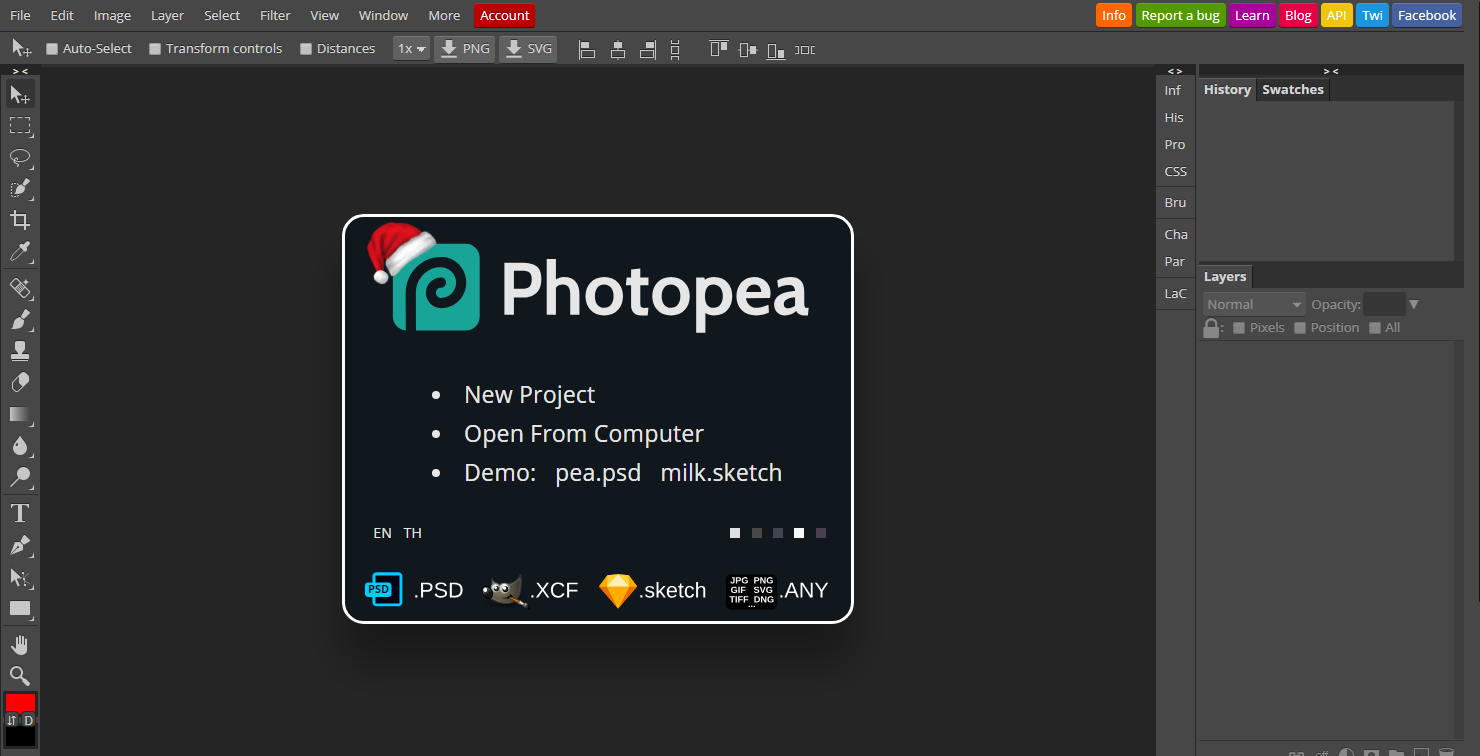Select the Dodge tool
This screenshot has width=1480, height=756.
pos(20,476)
